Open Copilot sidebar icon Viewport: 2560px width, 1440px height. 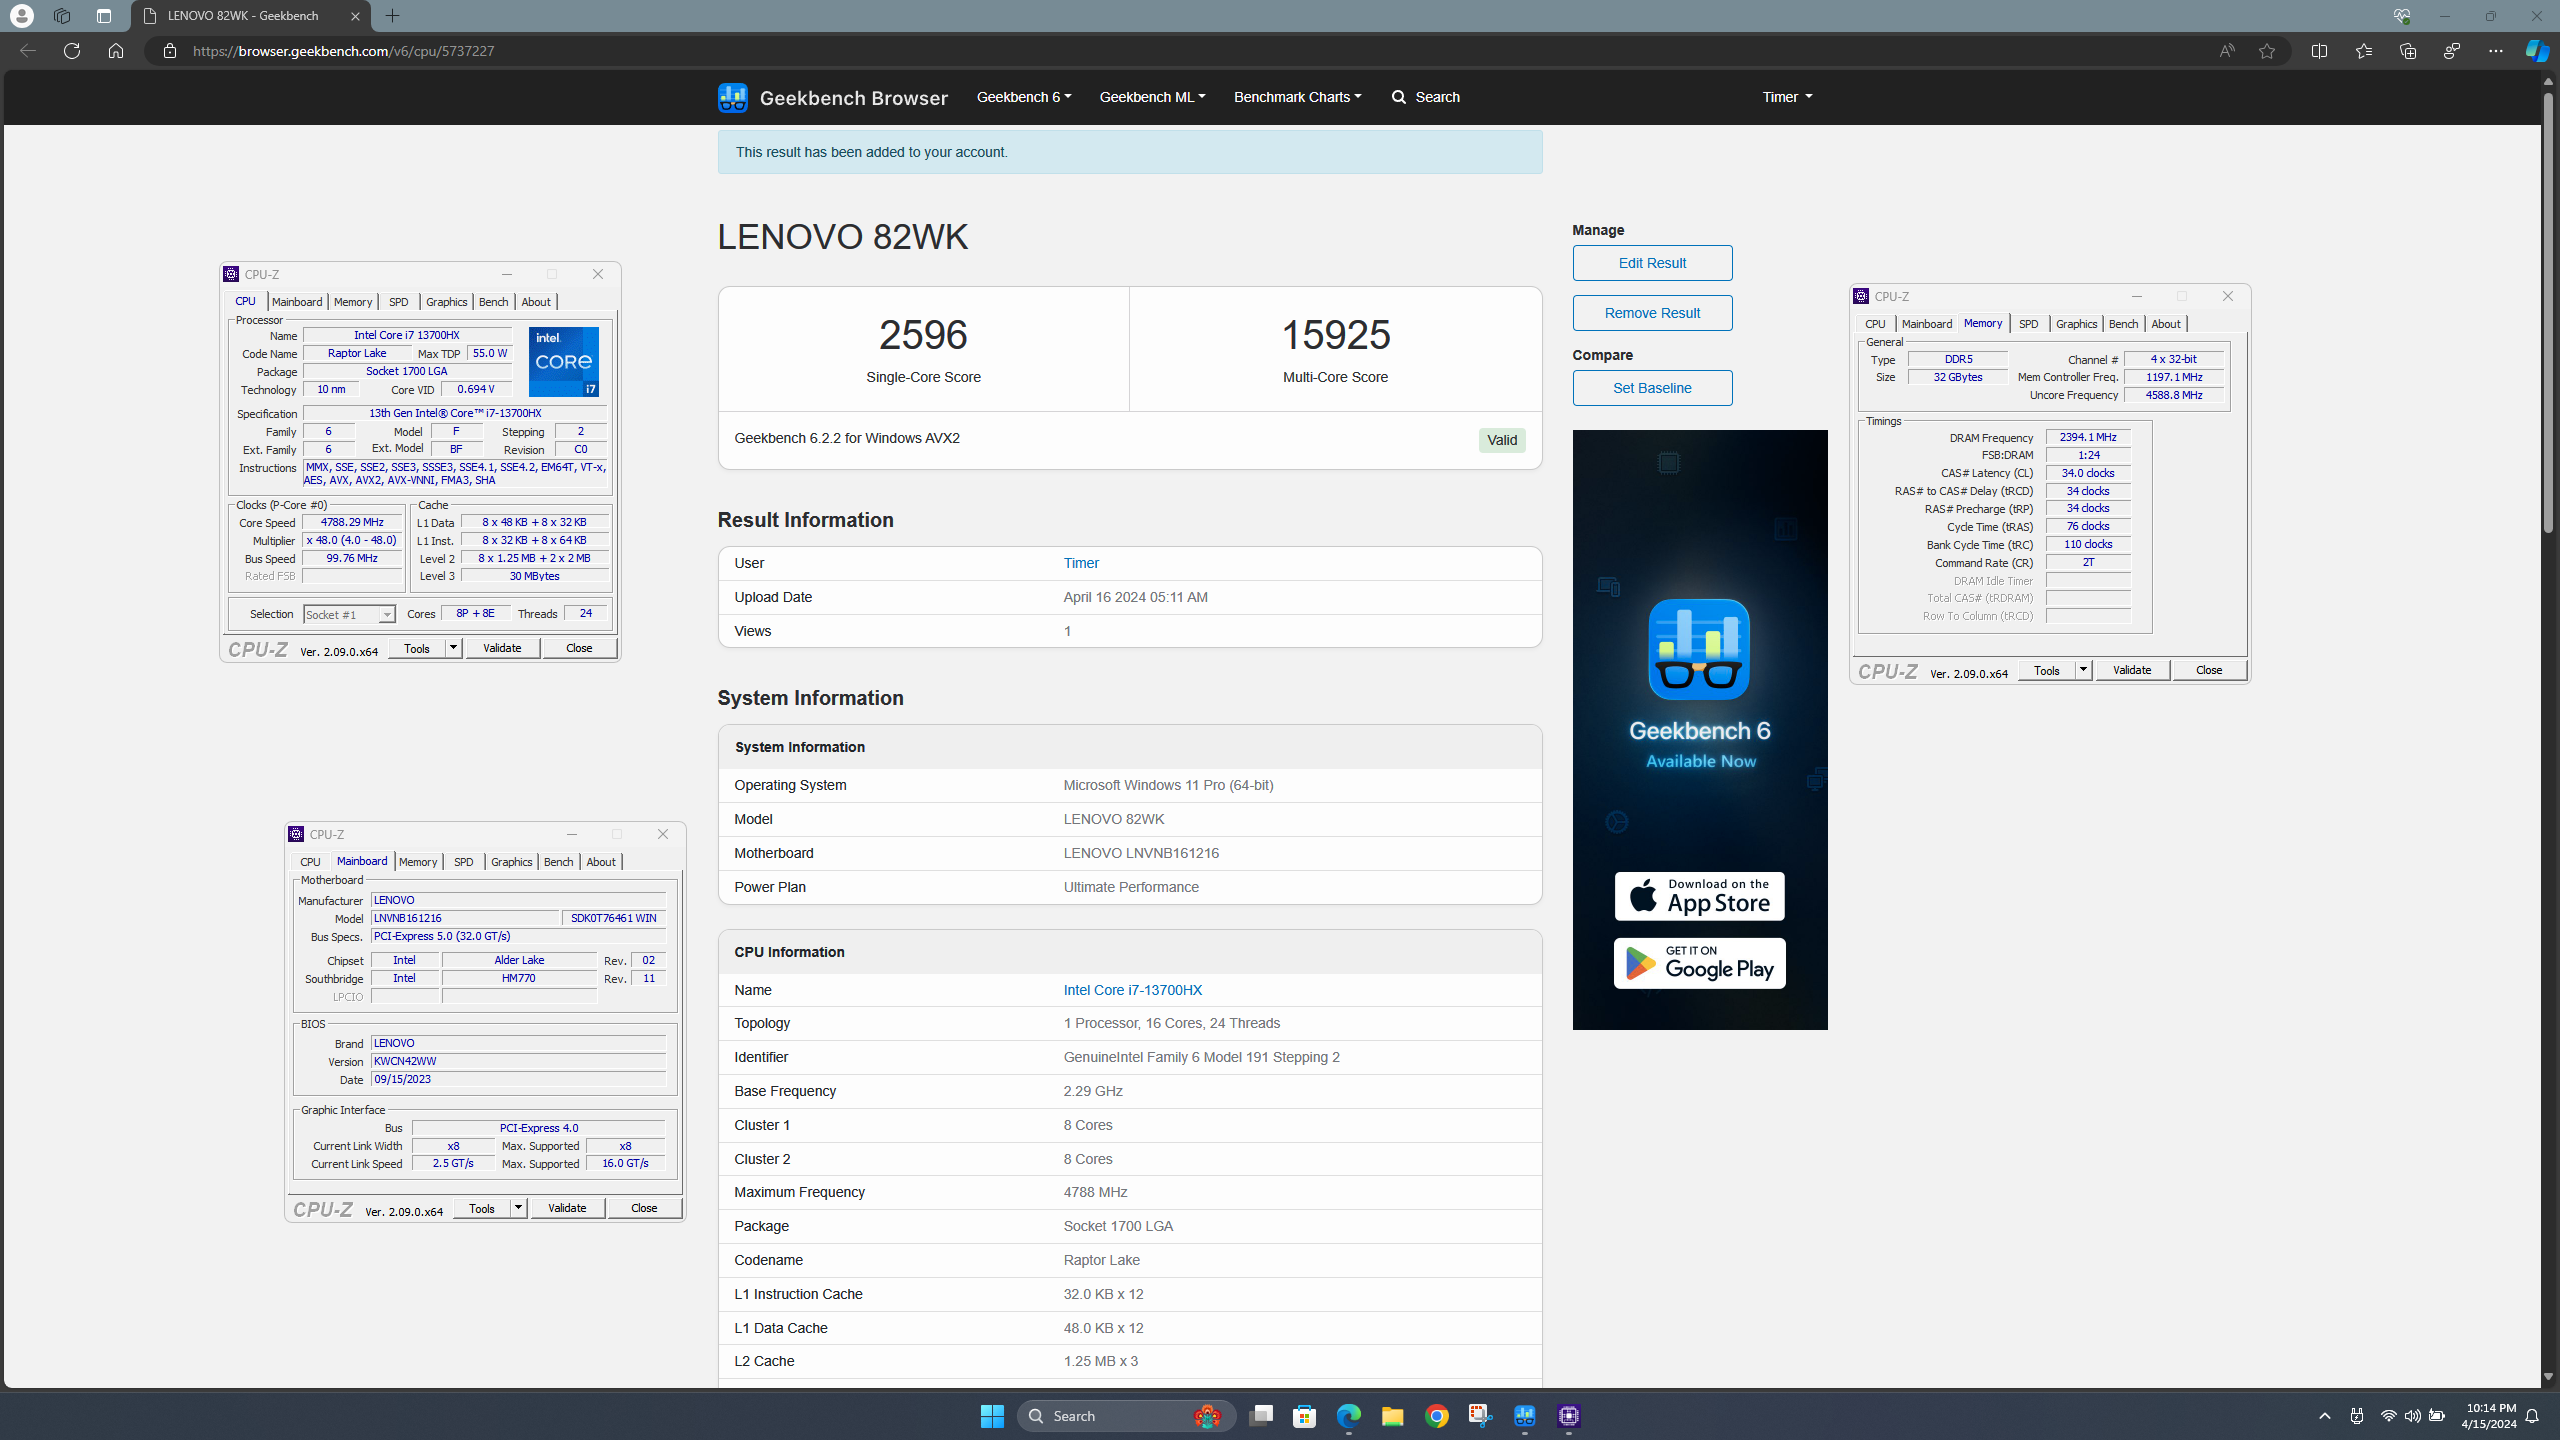[x=2536, y=51]
